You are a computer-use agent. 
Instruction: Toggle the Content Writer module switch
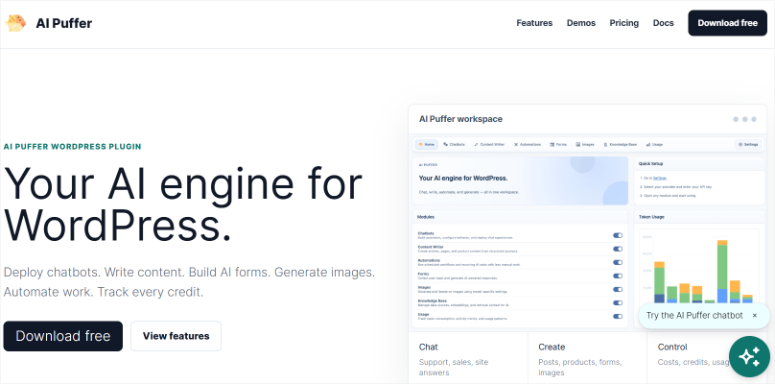(x=617, y=249)
